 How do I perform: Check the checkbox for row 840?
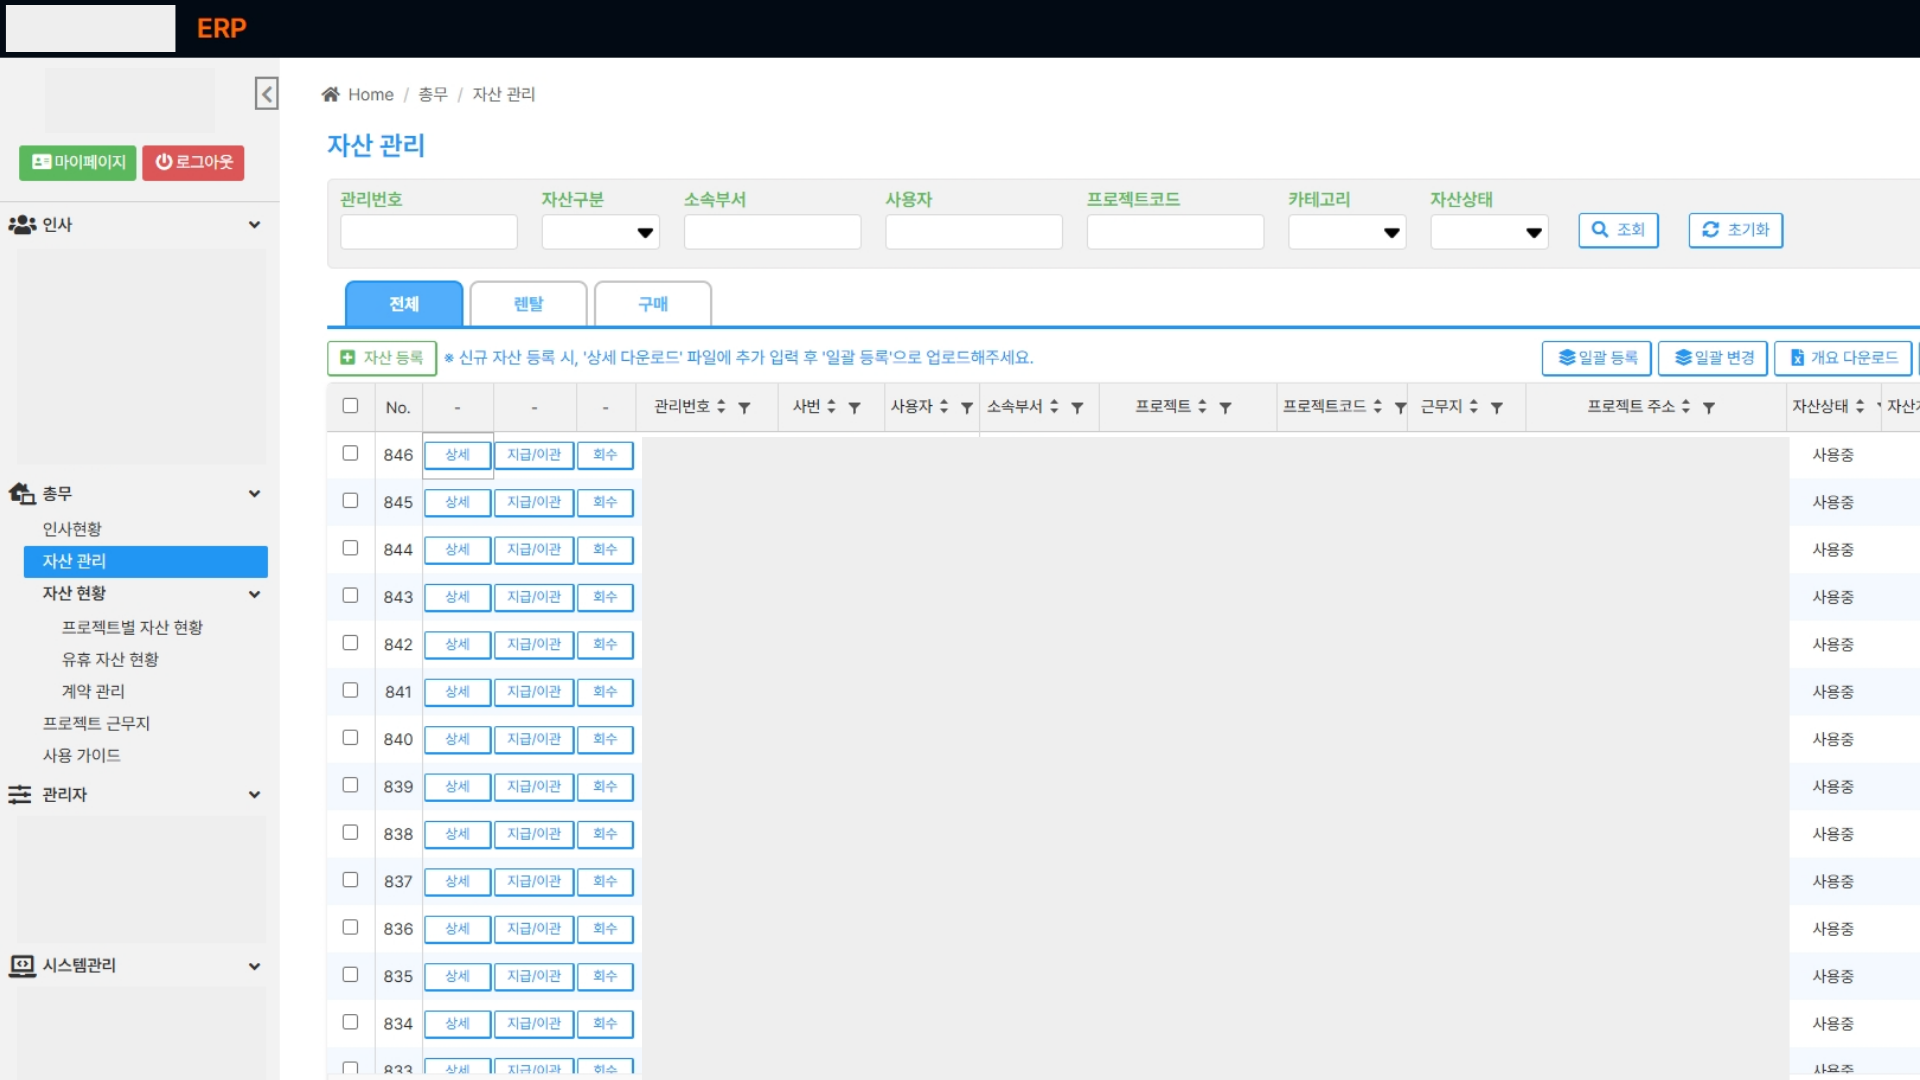click(350, 737)
